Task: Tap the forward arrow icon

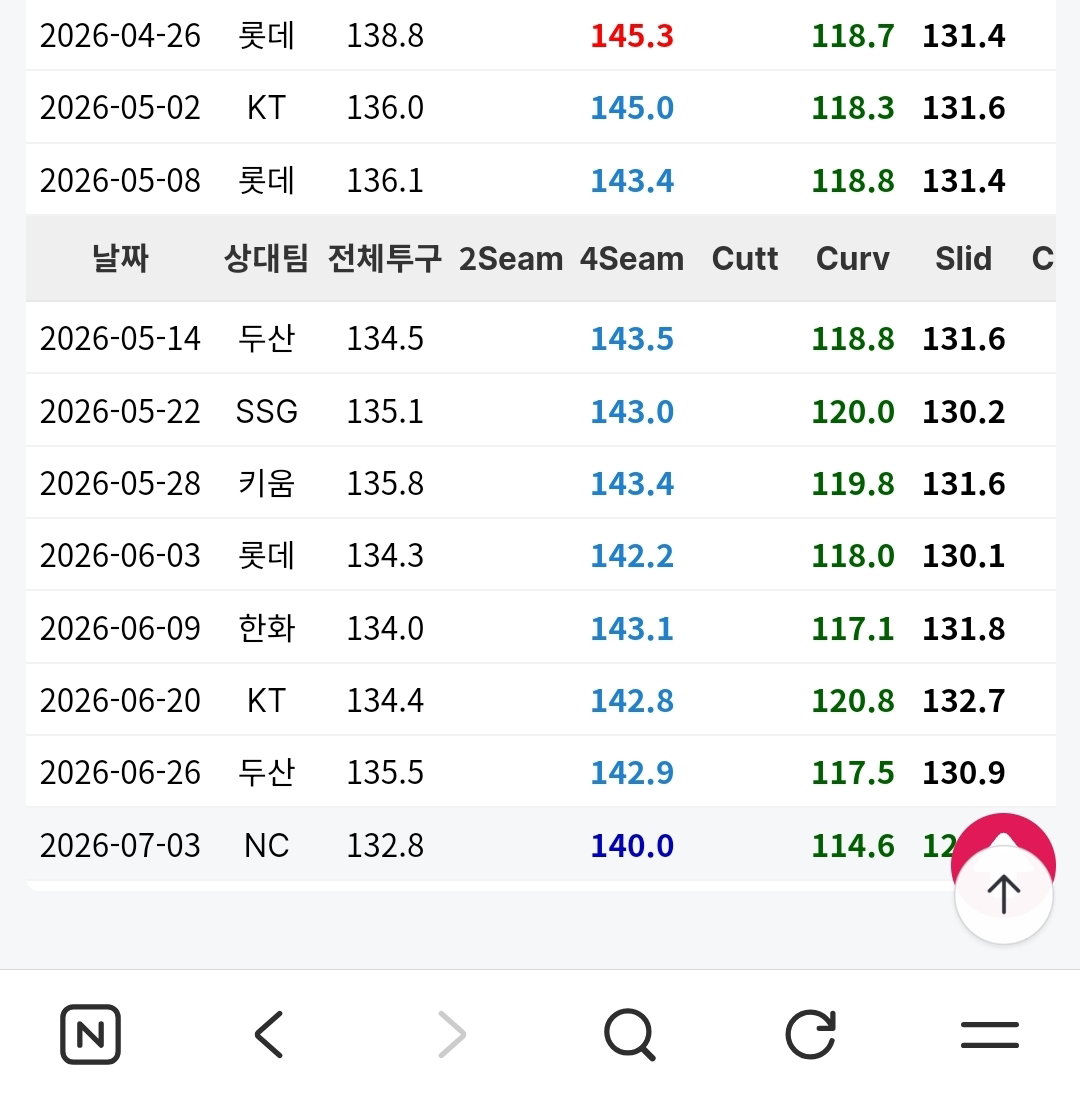Action: [x=451, y=1034]
